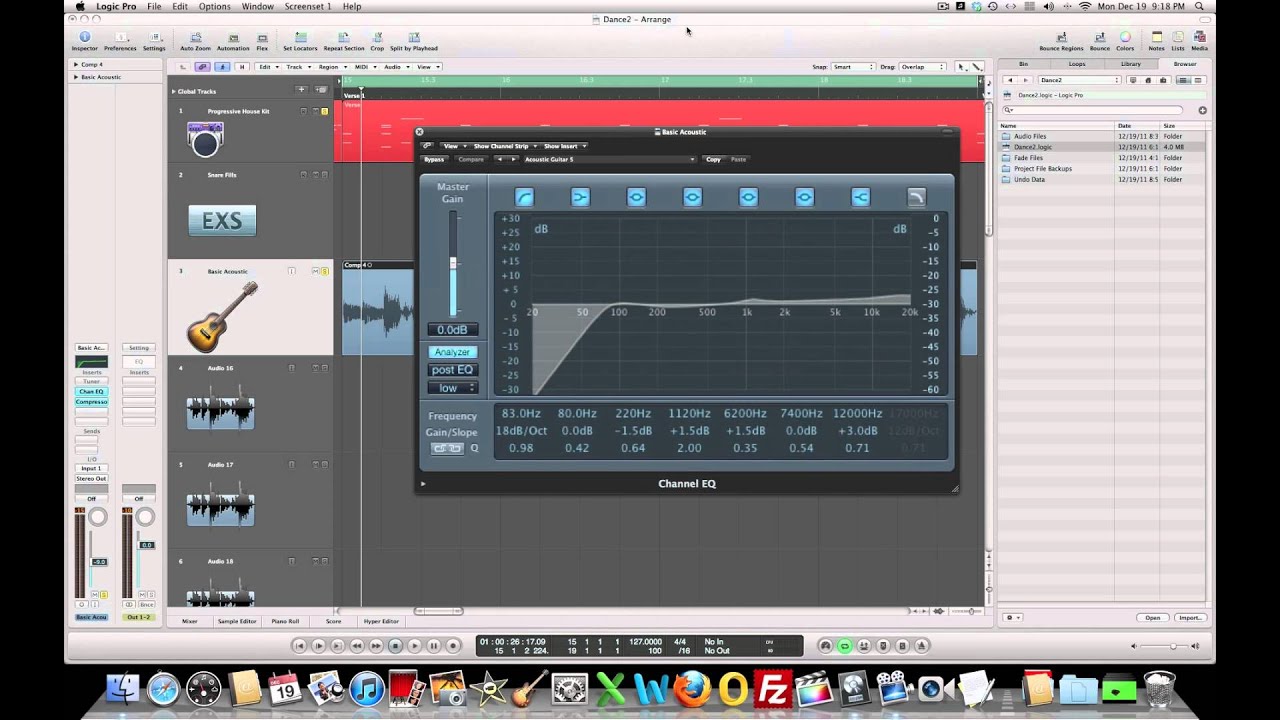Open the Screenset 1 menu
Image resolution: width=1280 pixels, height=720 pixels.
[308, 6]
